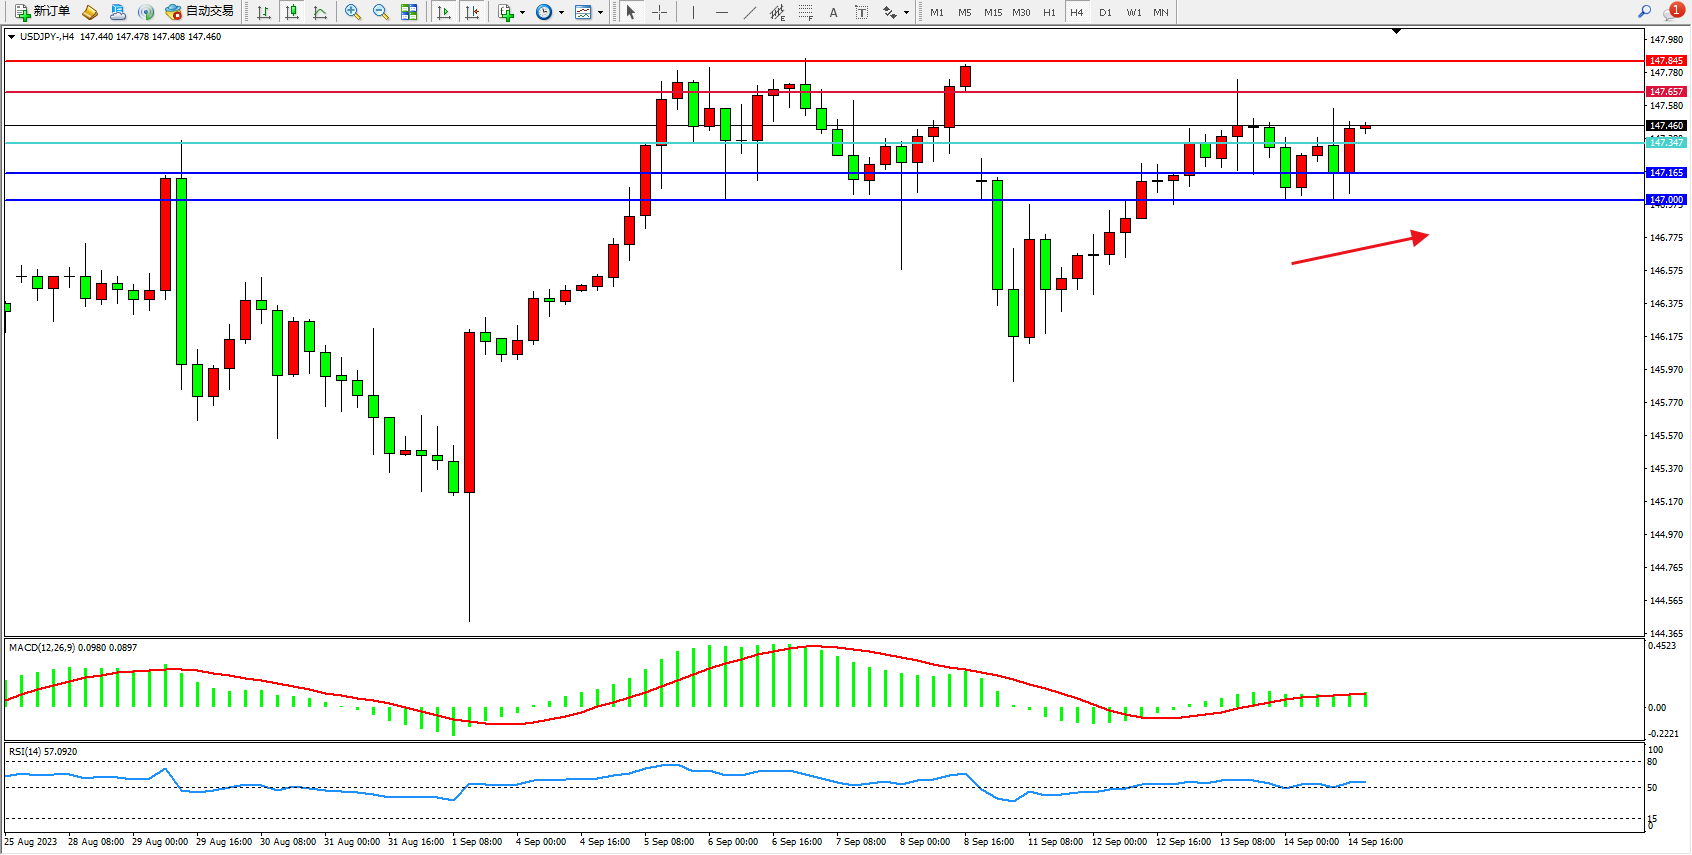This screenshot has height=855, width=1692.
Task: Select the line chart mode icon
Action: 320,12
